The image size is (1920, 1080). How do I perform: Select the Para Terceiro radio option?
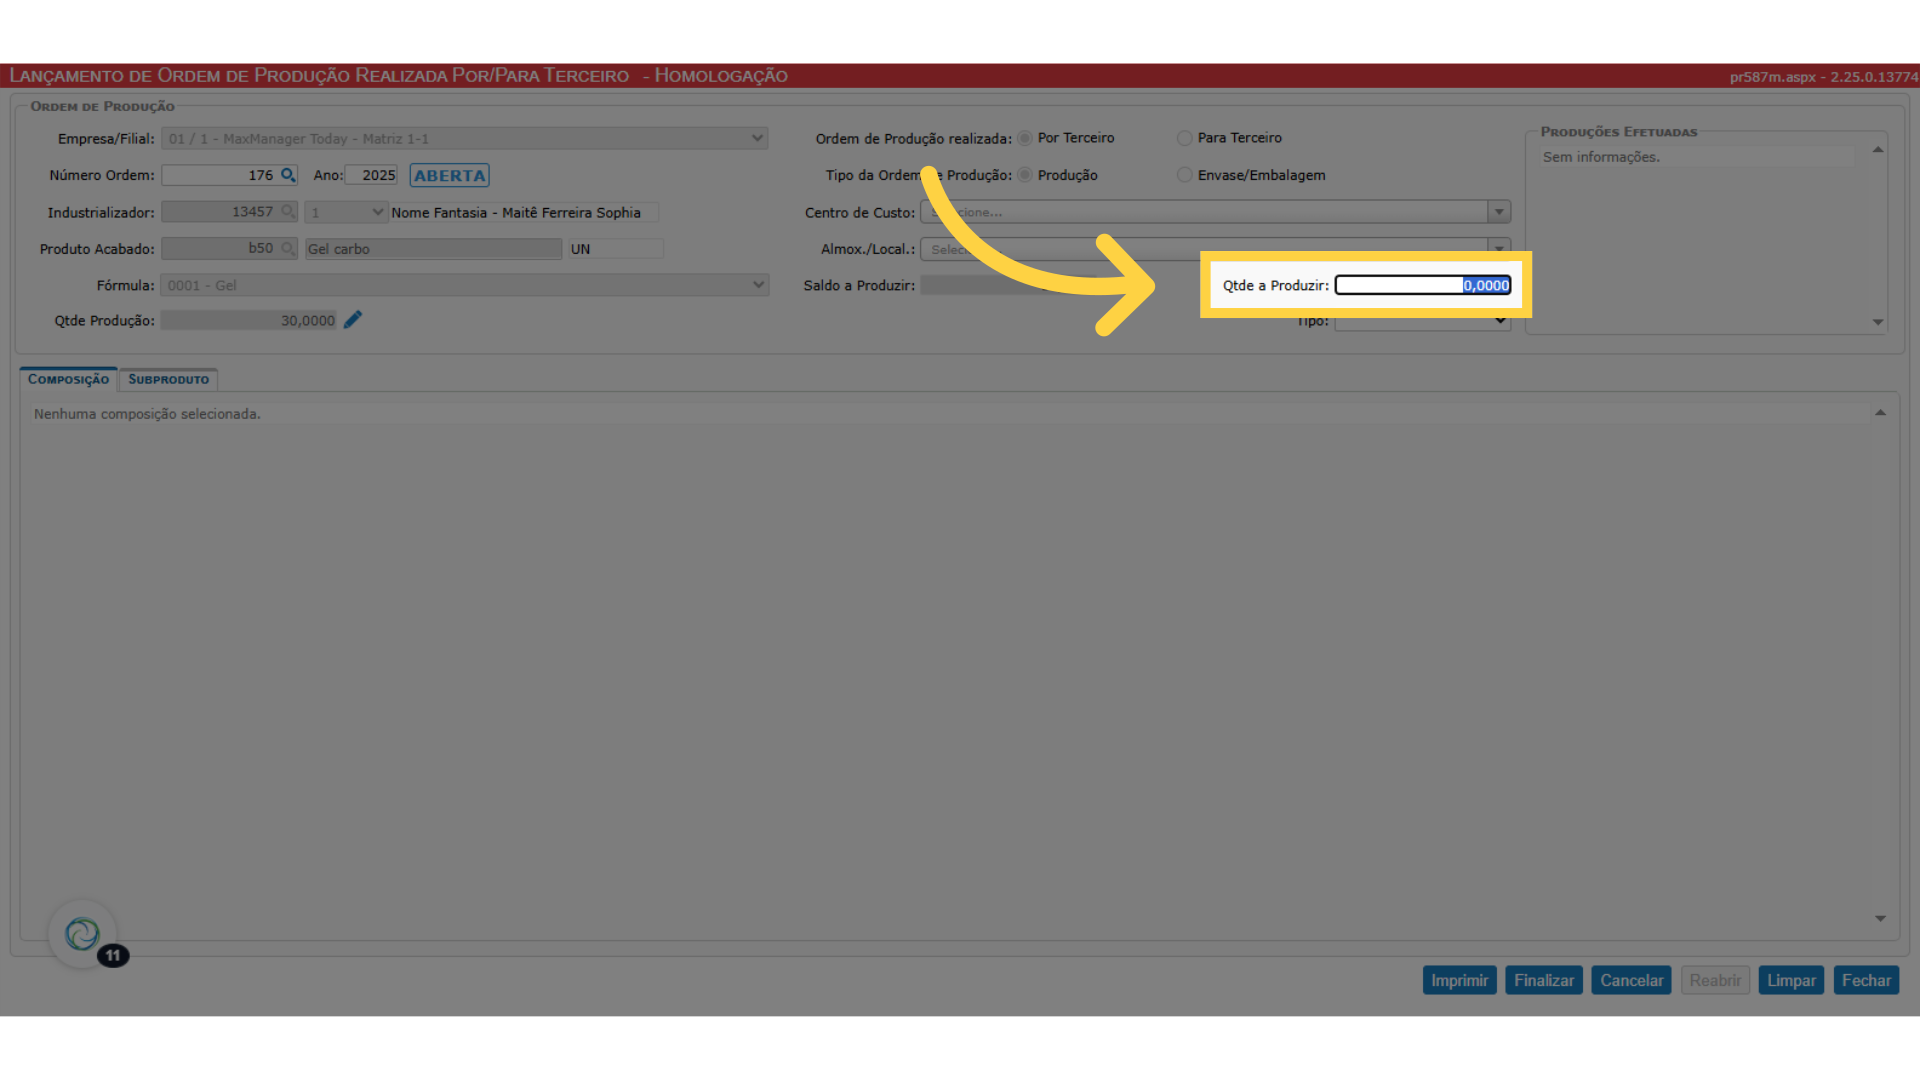point(1185,138)
